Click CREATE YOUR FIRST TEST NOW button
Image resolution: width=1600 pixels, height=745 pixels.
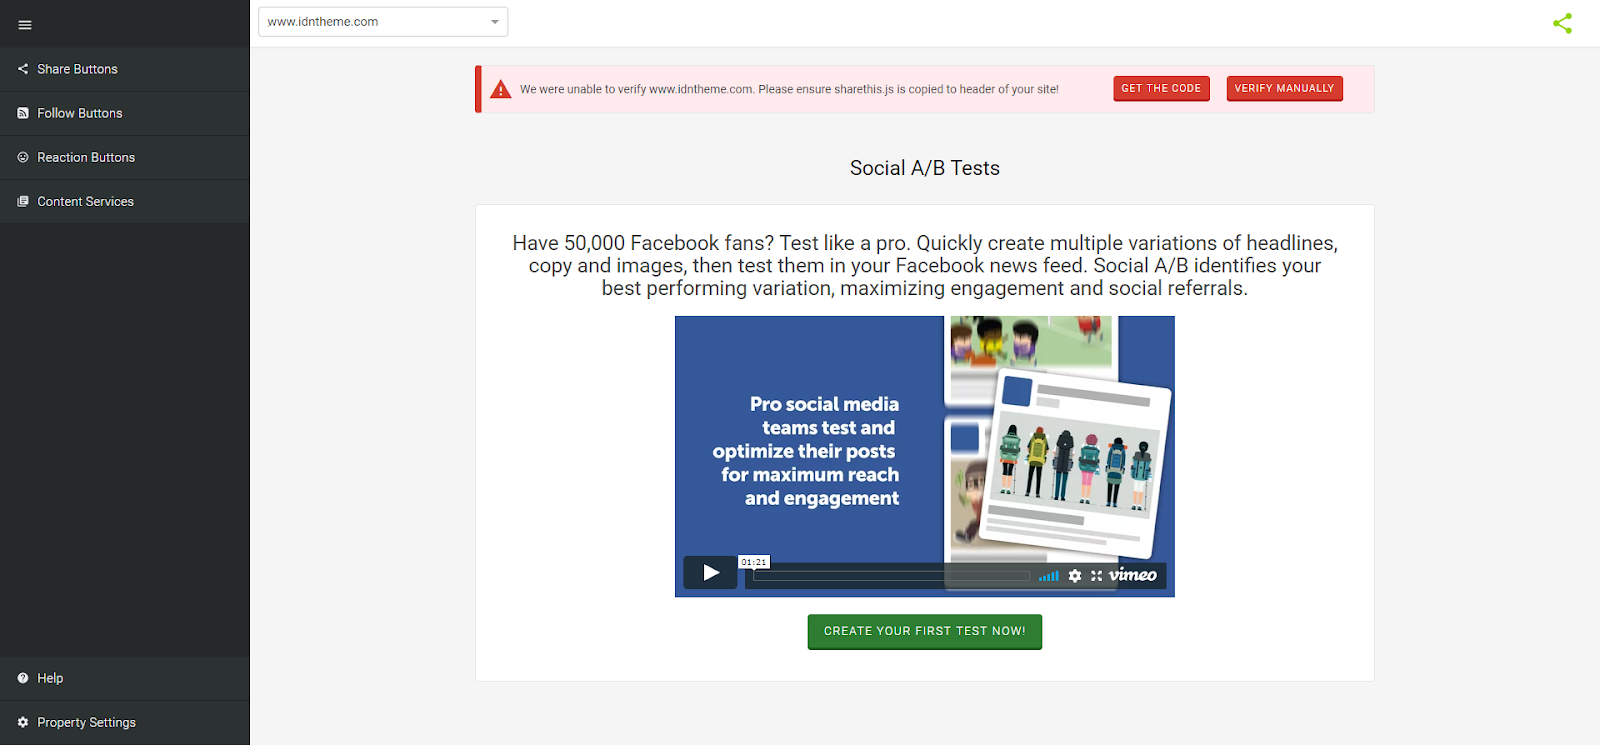click(x=925, y=632)
